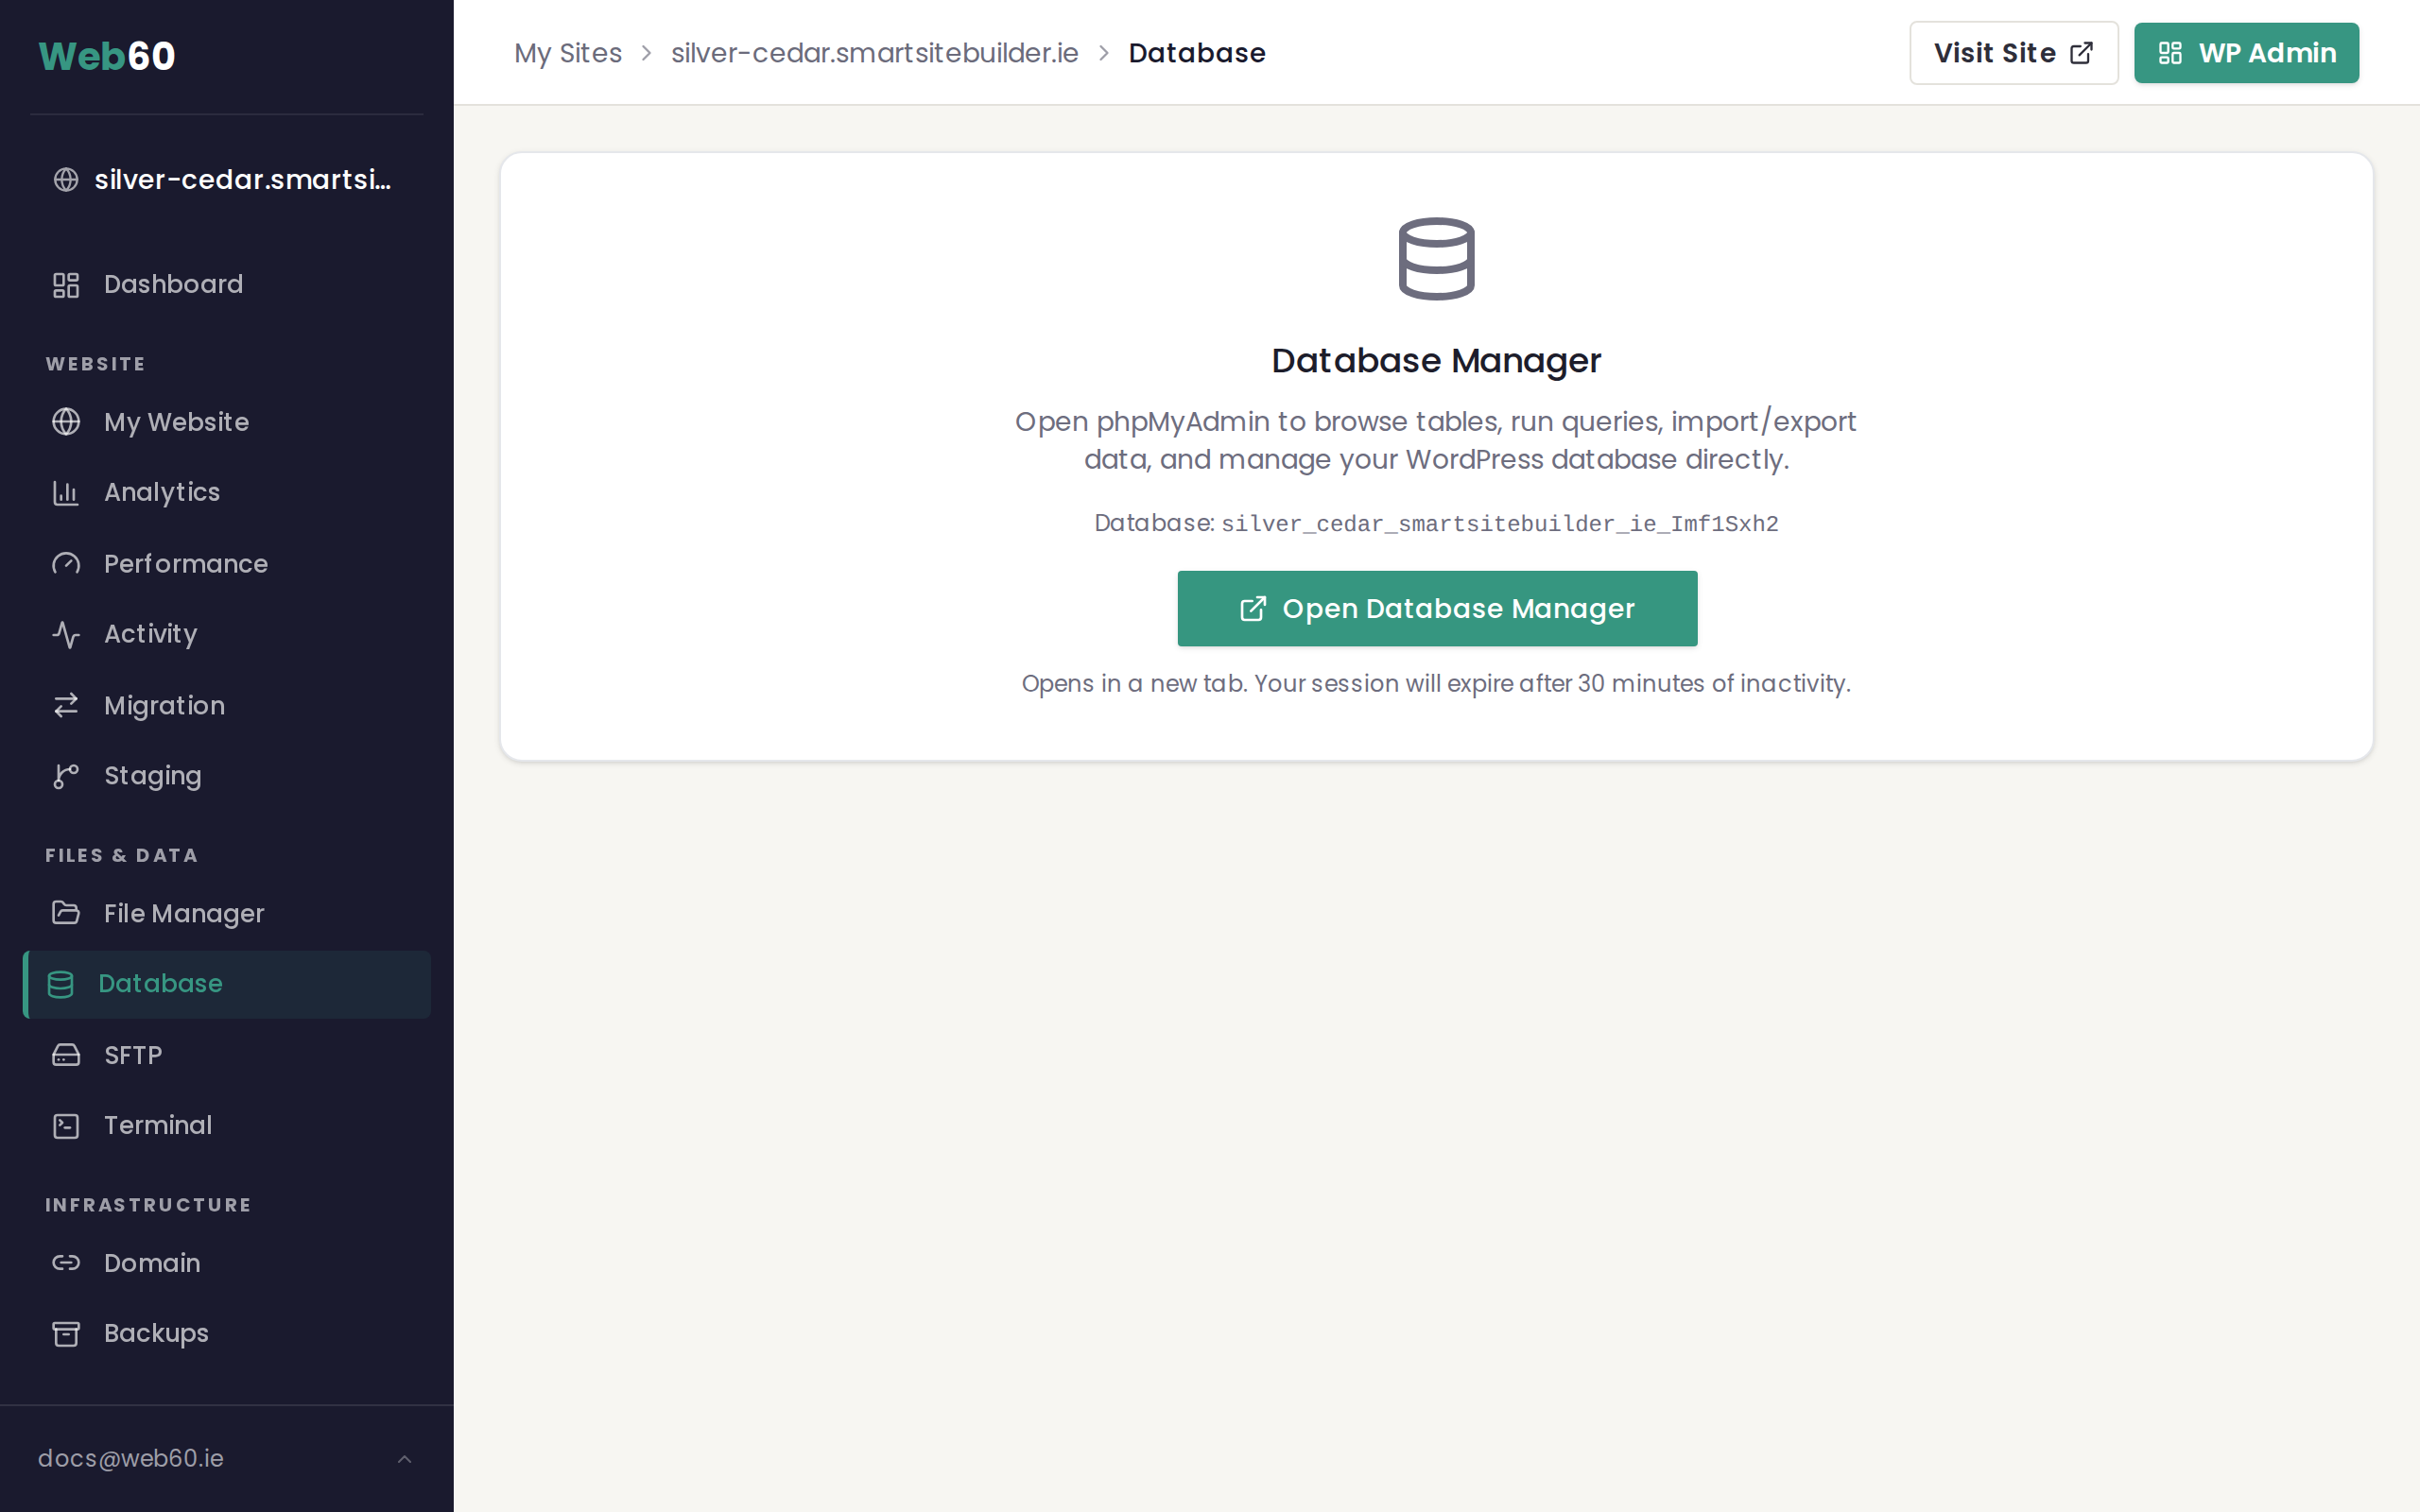Image resolution: width=2420 pixels, height=1512 pixels.
Task: Open the My Website menu item
Action: click(176, 422)
